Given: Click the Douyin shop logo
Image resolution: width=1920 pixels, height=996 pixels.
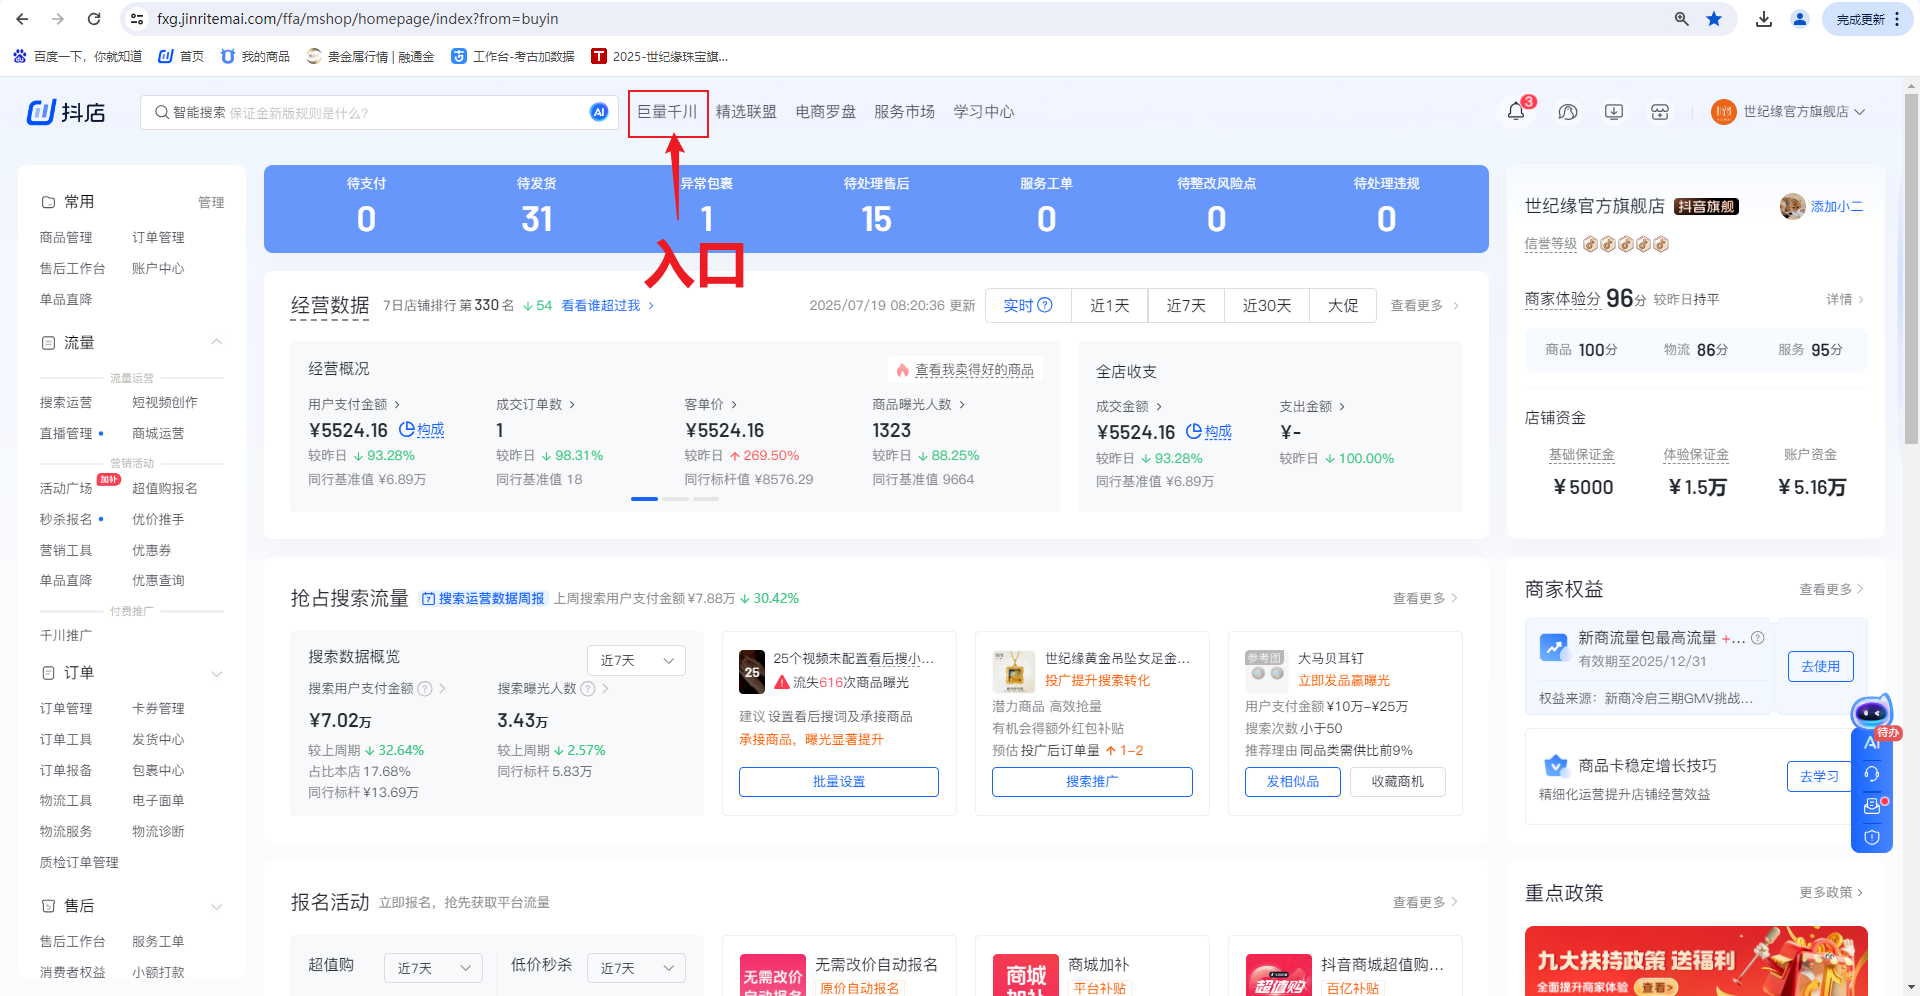Looking at the screenshot, I should coord(66,112).
